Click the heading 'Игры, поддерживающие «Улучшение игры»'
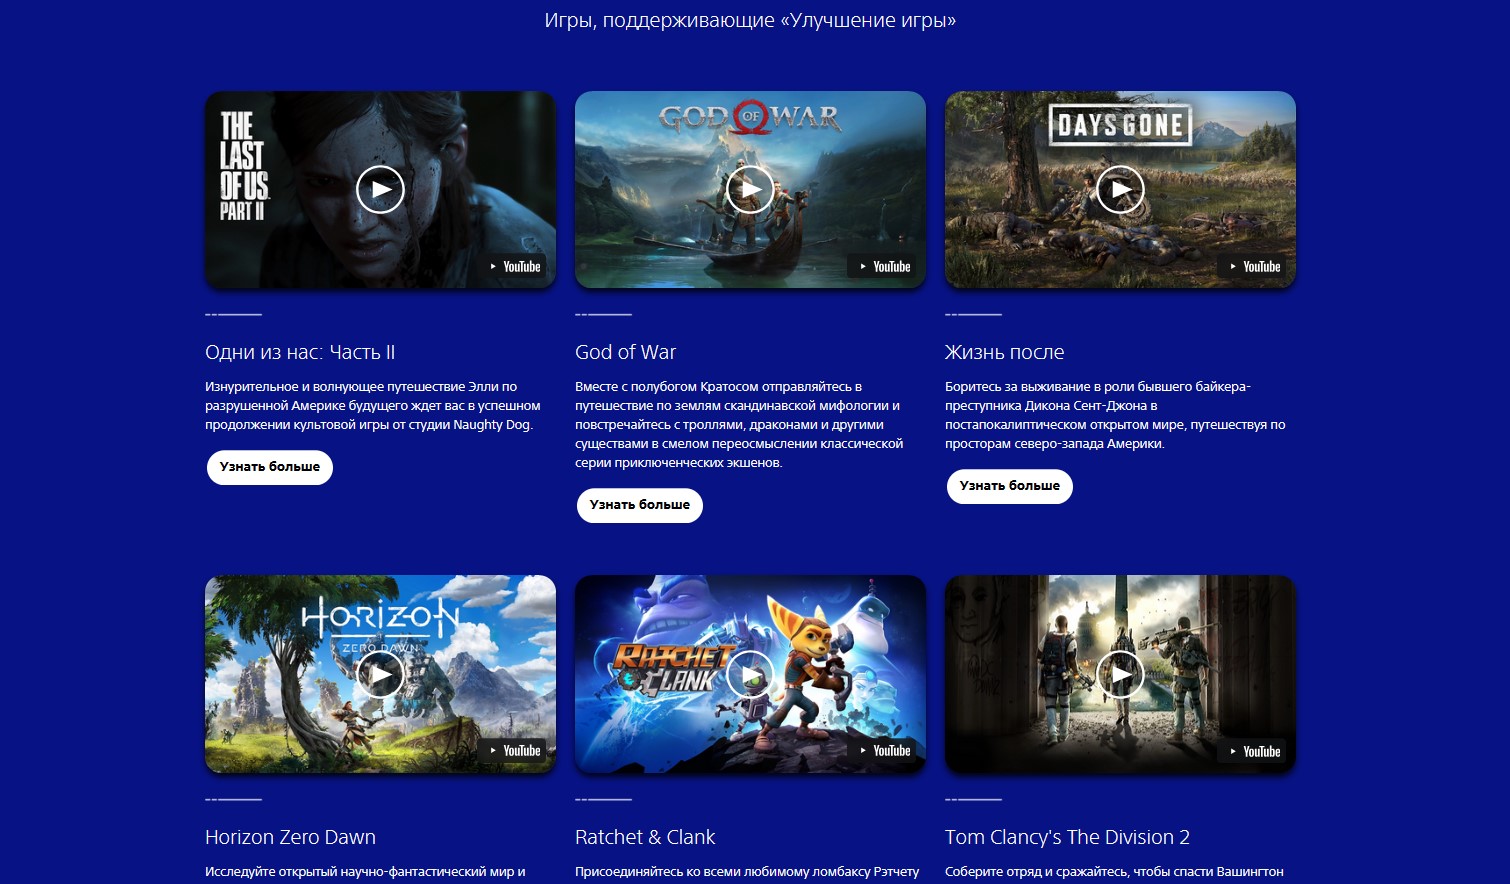 pyautogui.click(x=750, y=20)
